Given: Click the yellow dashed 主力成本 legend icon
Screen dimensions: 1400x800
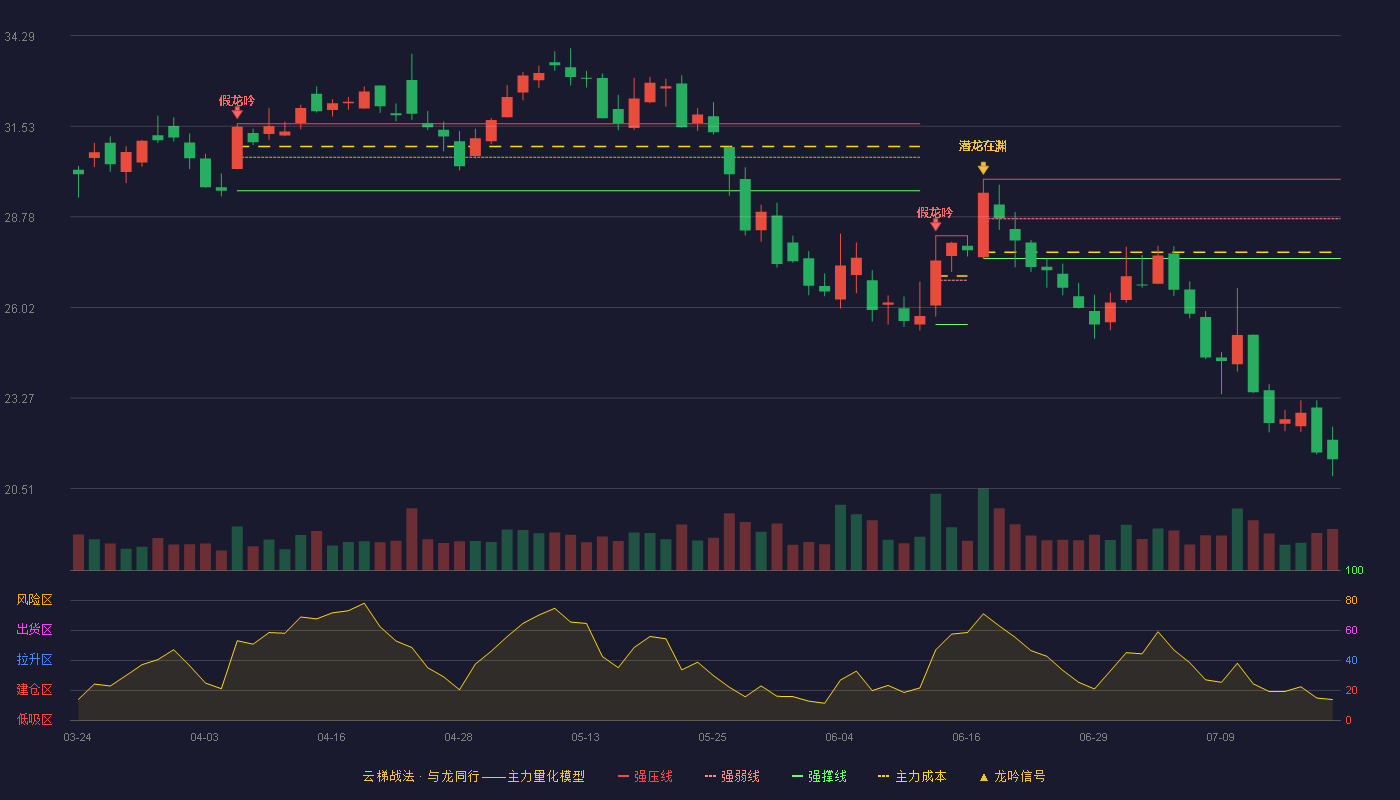Looking at the screenshot, I should [x=883, y=777].
